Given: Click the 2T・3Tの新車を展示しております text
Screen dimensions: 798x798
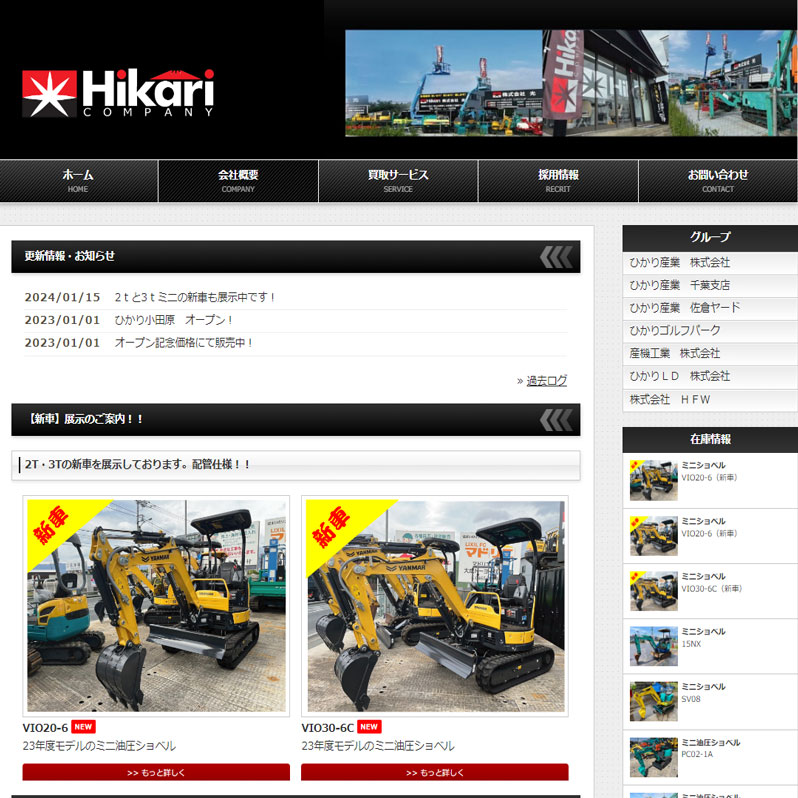Looking at the screenshot, I should pos(137,465).
